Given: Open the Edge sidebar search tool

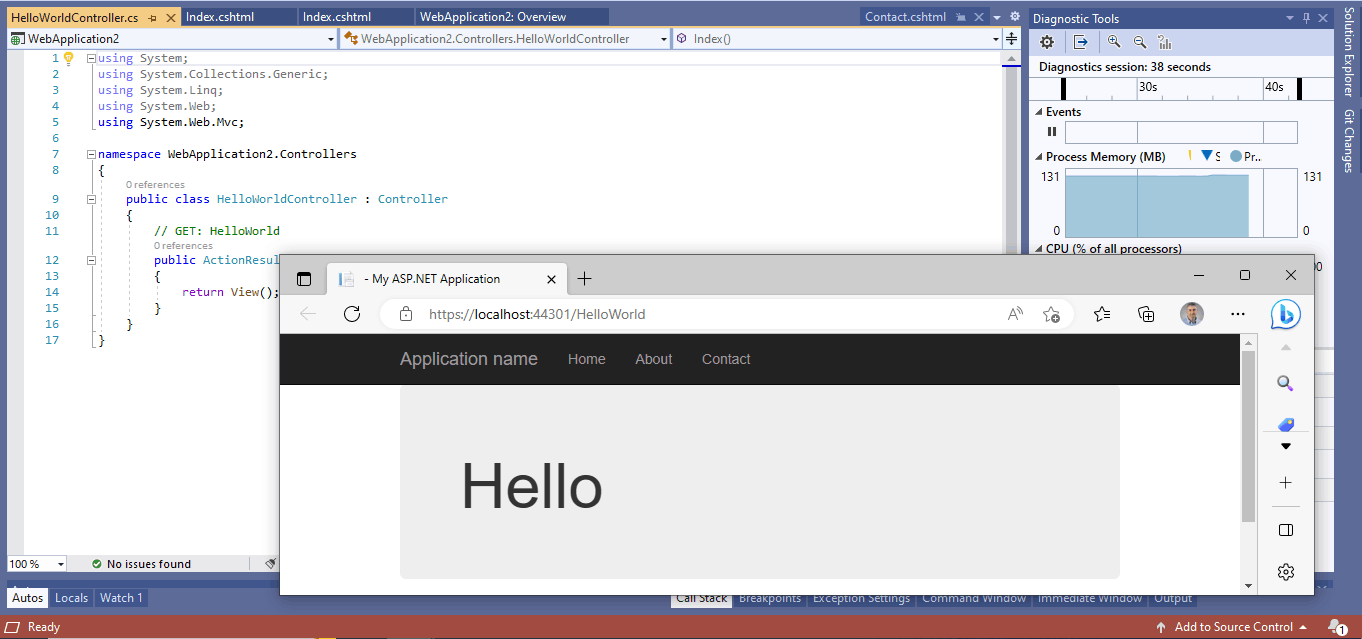Looking at the screenshot, I should click(x=1286, y=383).
